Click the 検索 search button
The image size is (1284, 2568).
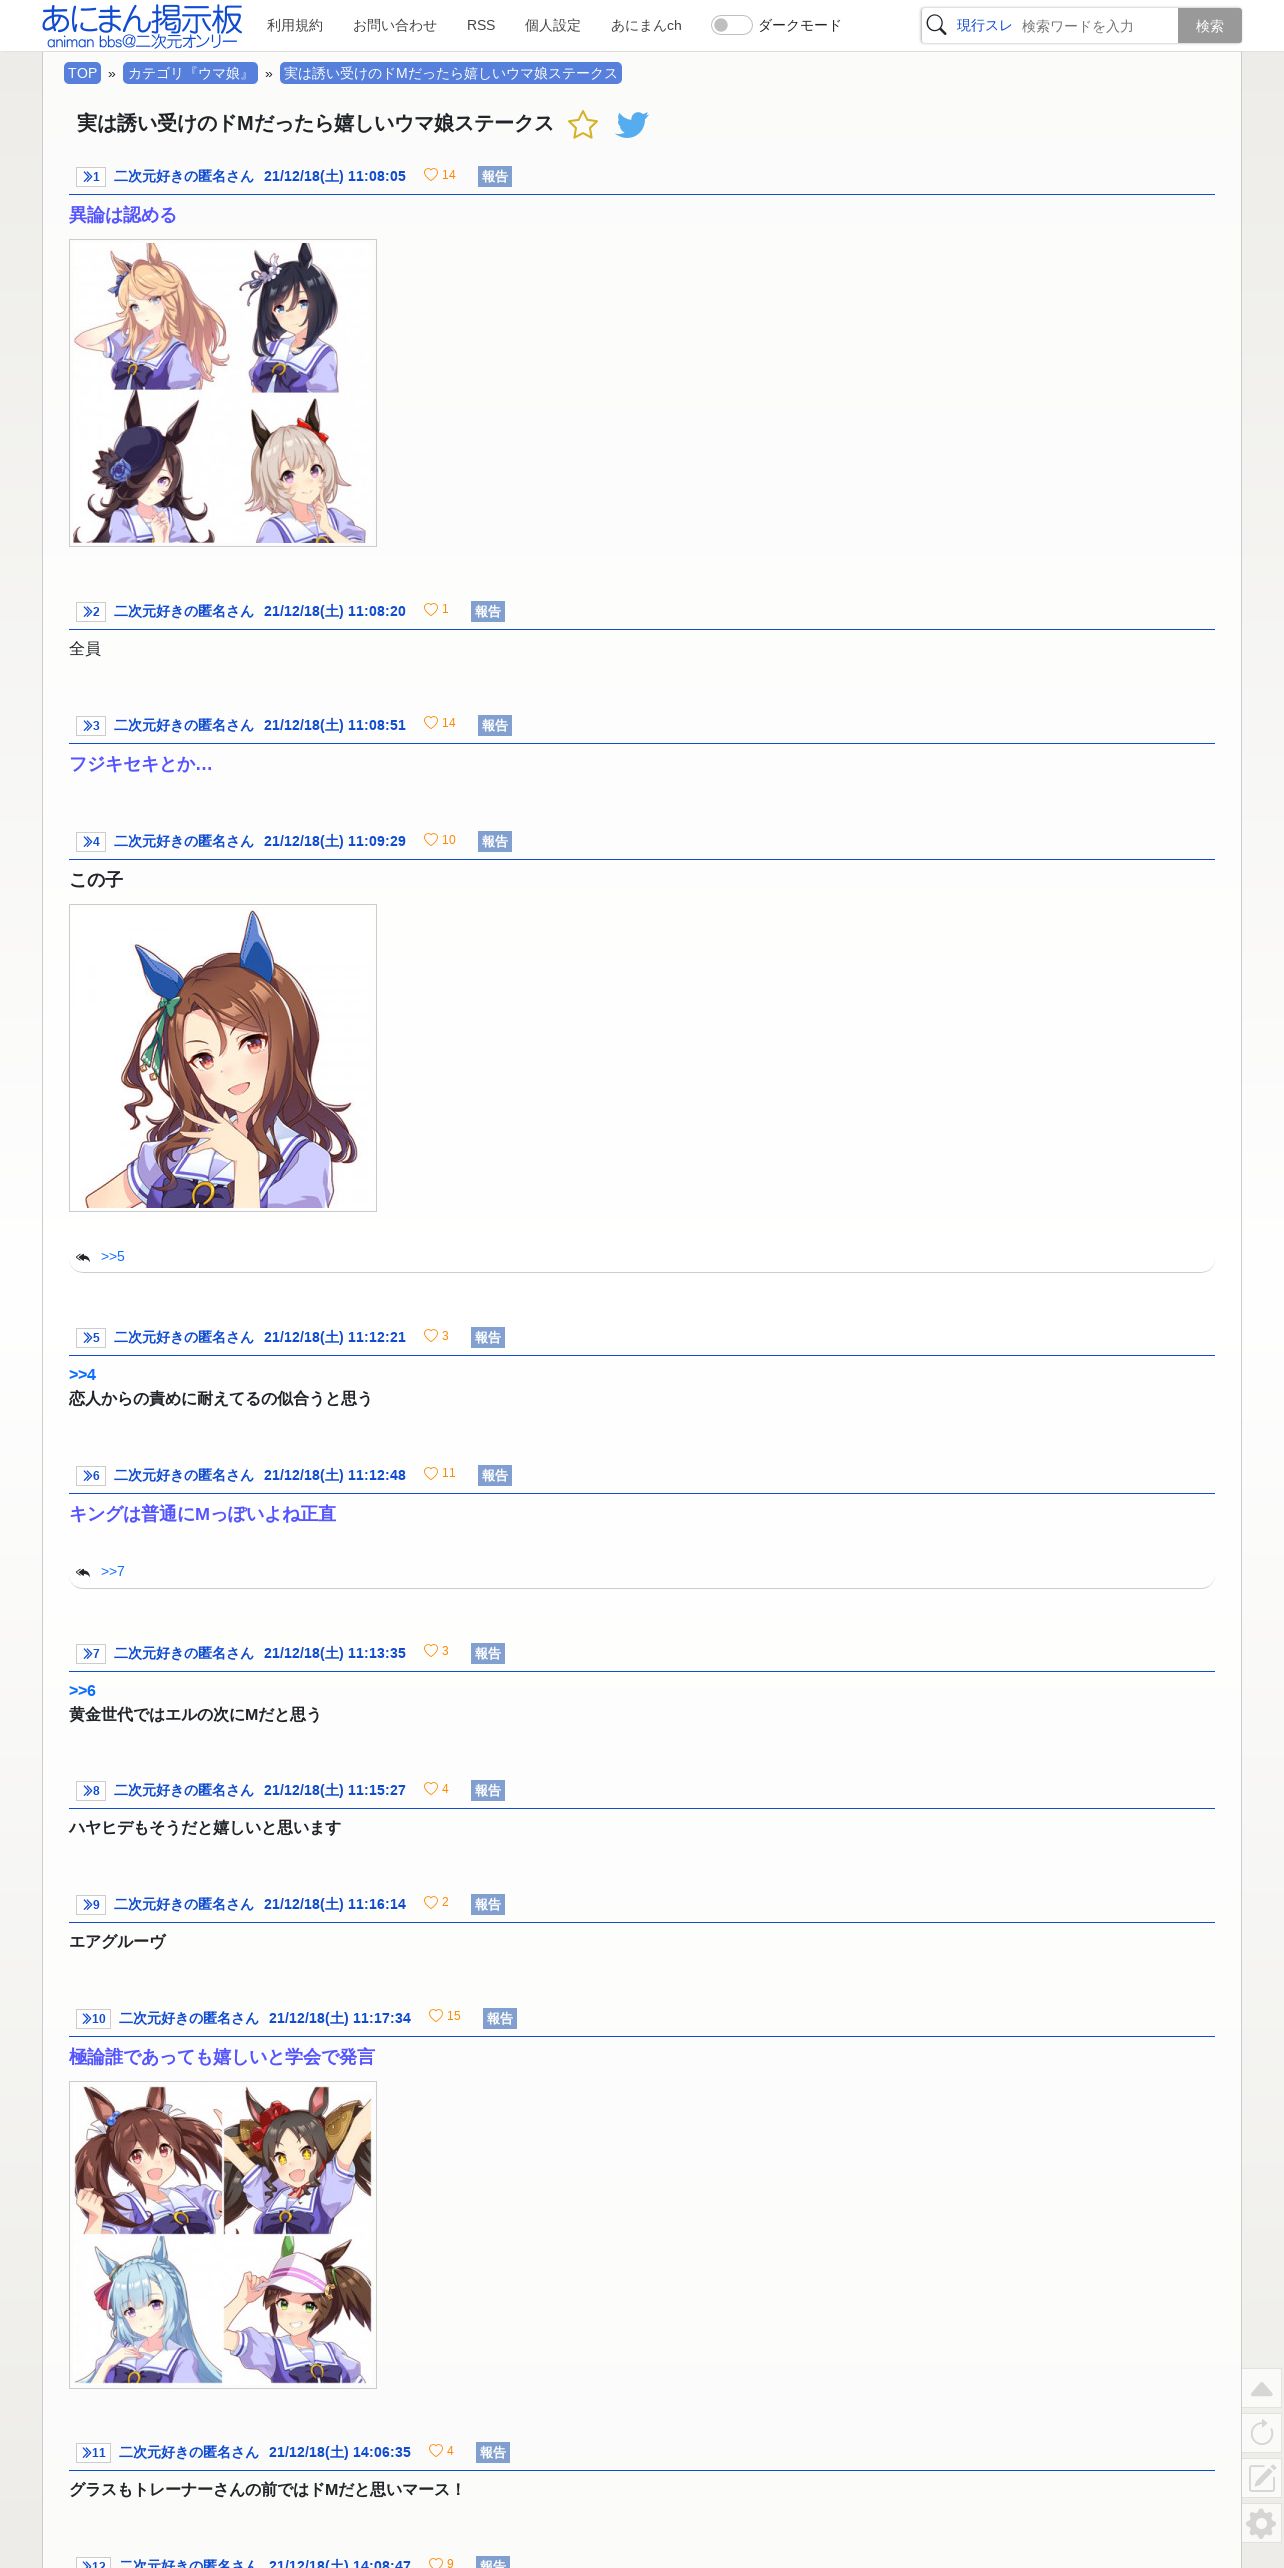tap(1210, 26)
